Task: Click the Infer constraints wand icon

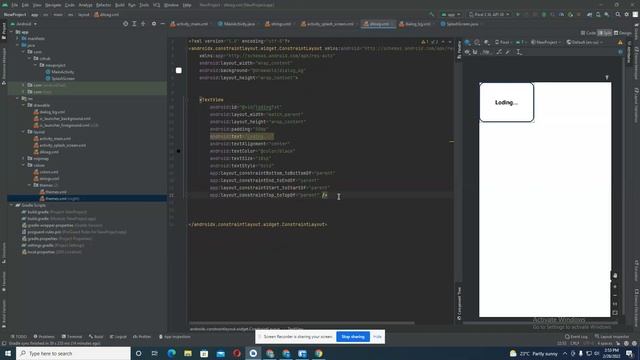Action: click(508, 52)
